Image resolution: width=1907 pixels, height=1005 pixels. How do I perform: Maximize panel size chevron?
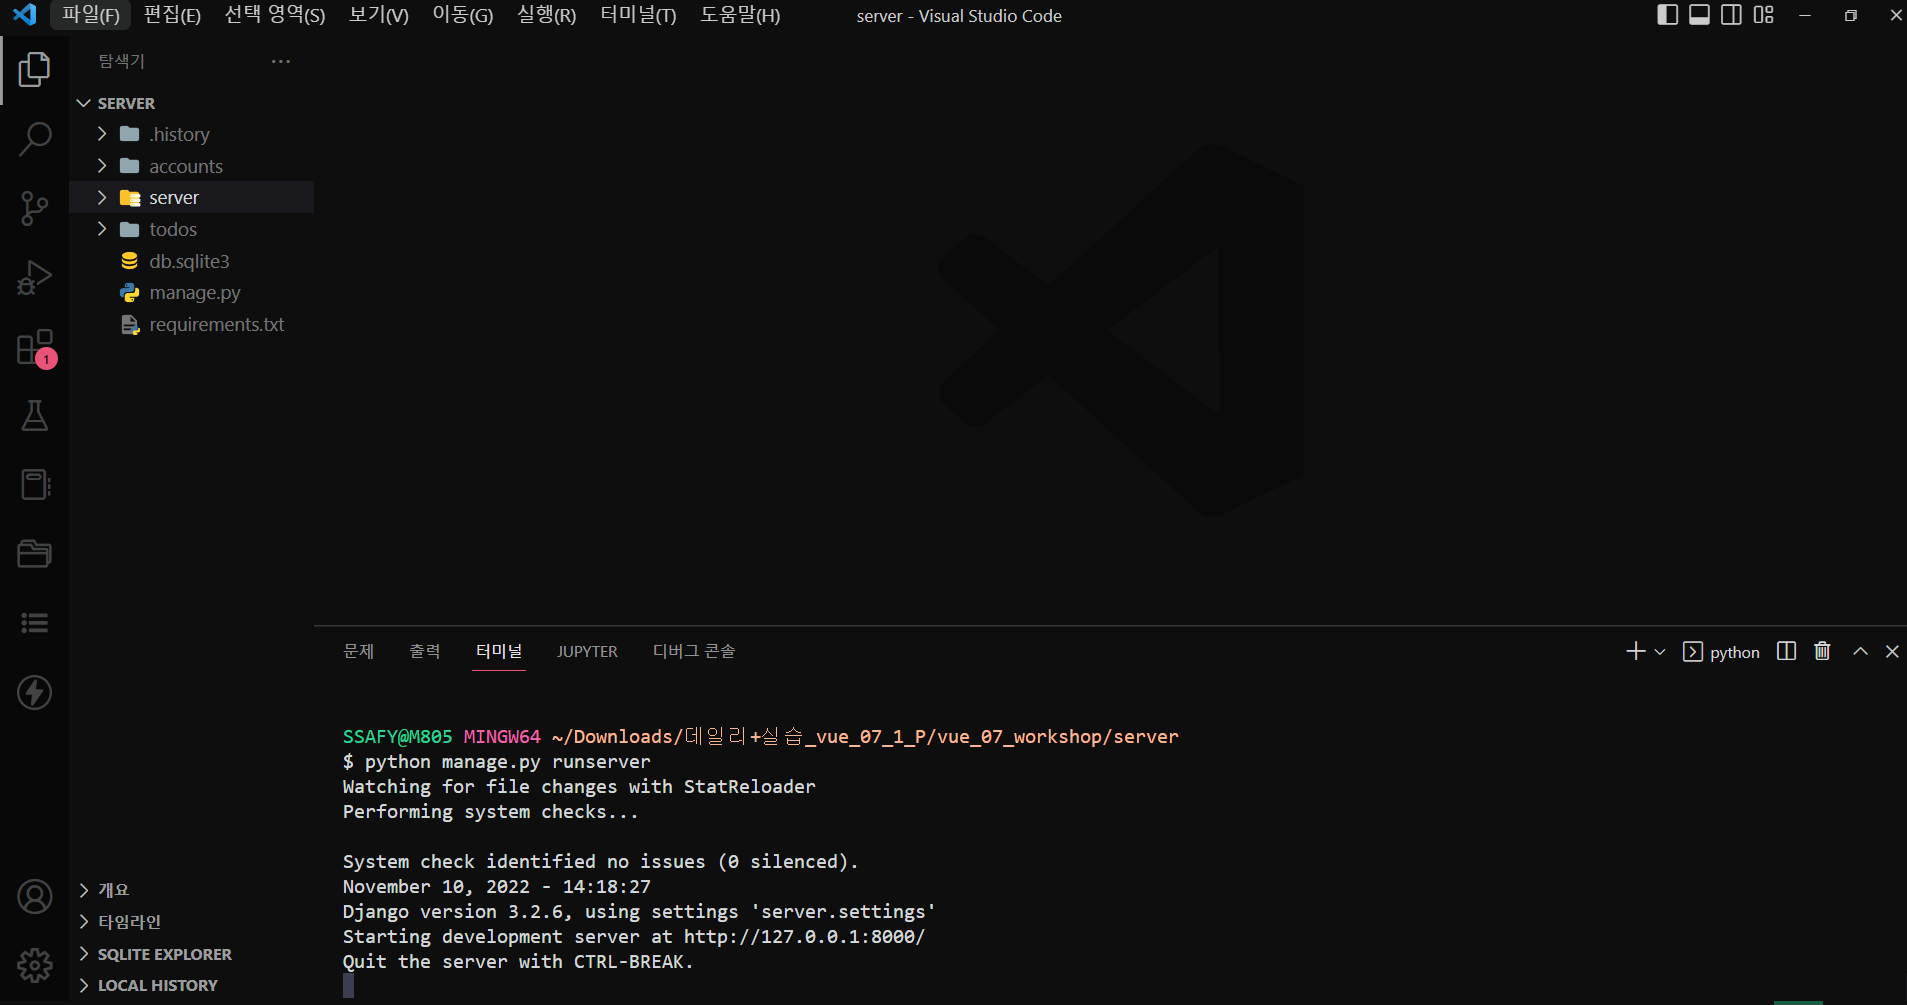click(1860, 651)
